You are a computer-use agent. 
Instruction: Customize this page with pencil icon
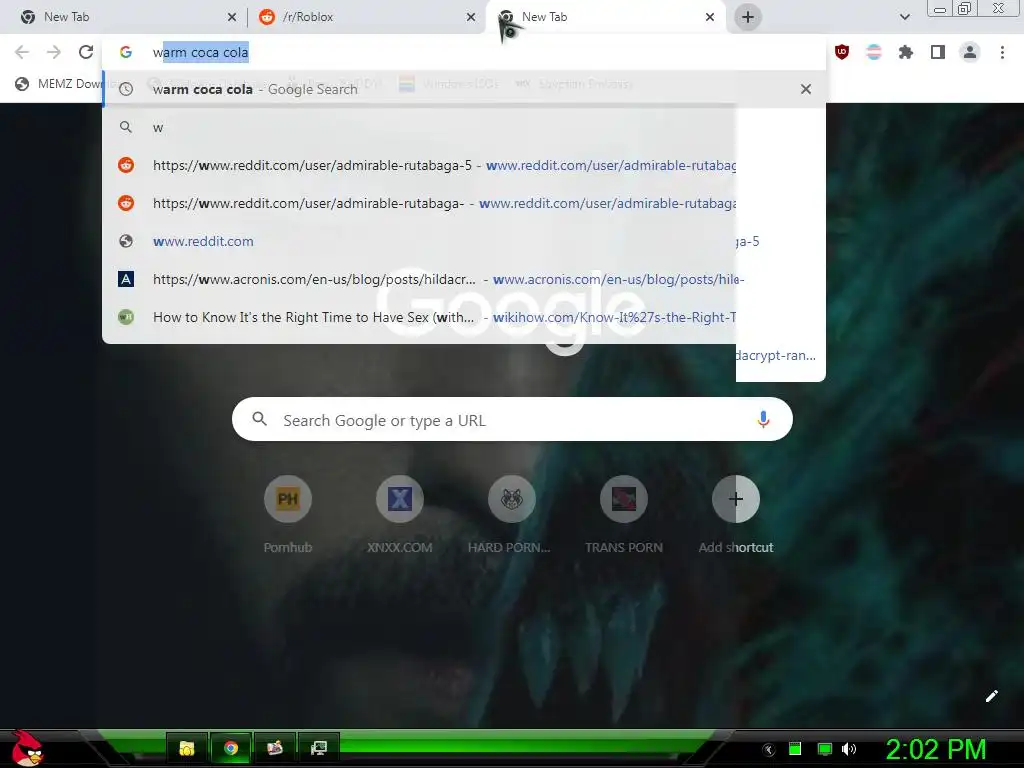(991, 696)
